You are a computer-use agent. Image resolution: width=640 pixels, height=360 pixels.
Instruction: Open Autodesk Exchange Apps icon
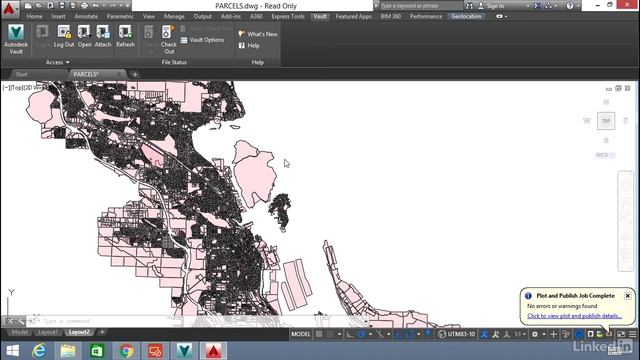538,6
